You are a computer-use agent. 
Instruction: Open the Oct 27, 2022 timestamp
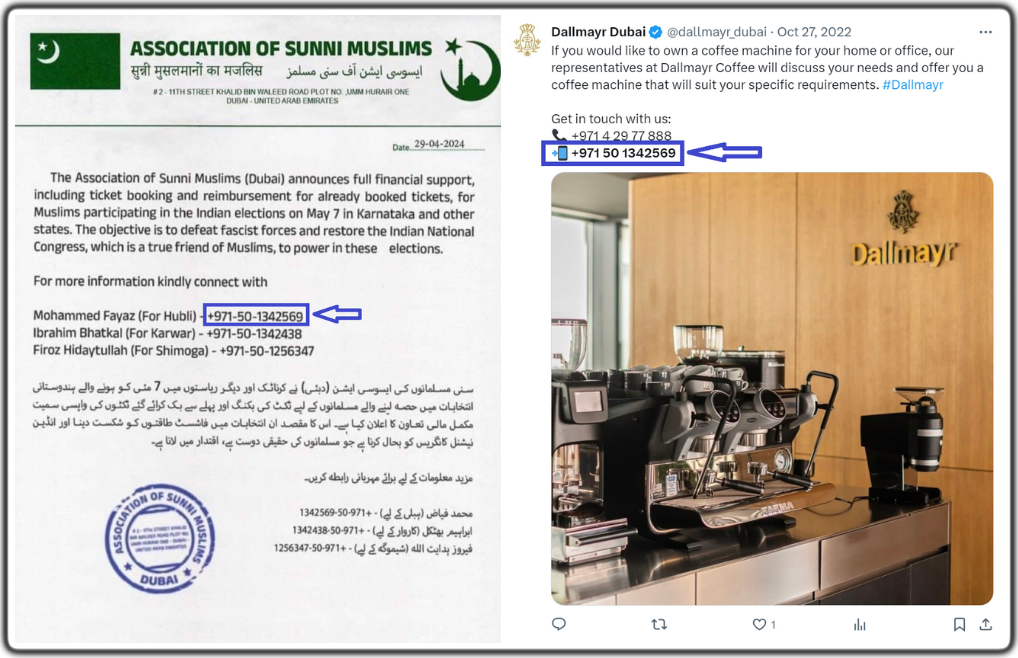[x=814, y=32]
